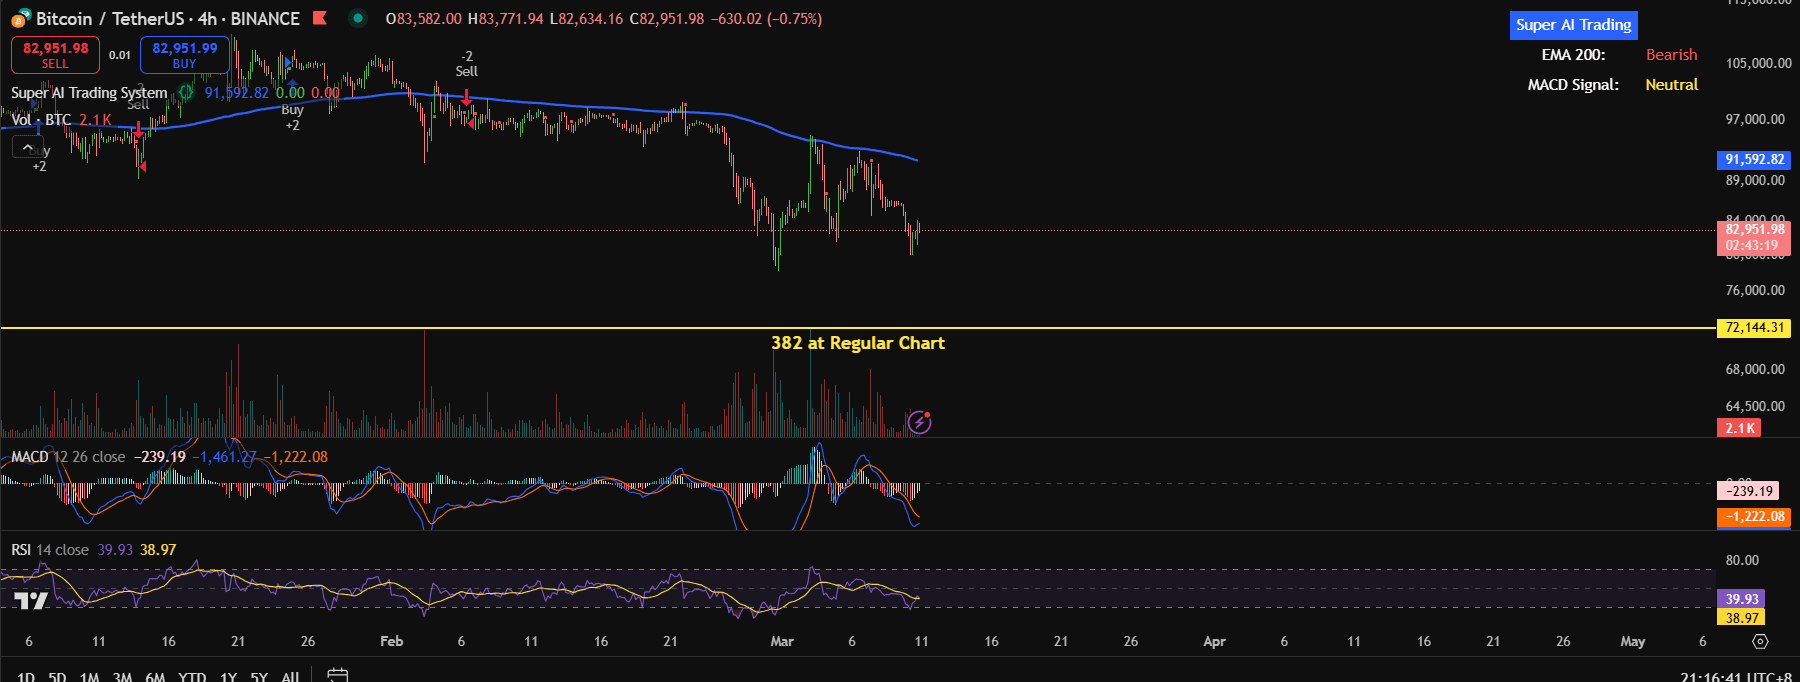This screenshot has width=1800, height=682.
Task: Click the red SELL price button
Action: 55,55
